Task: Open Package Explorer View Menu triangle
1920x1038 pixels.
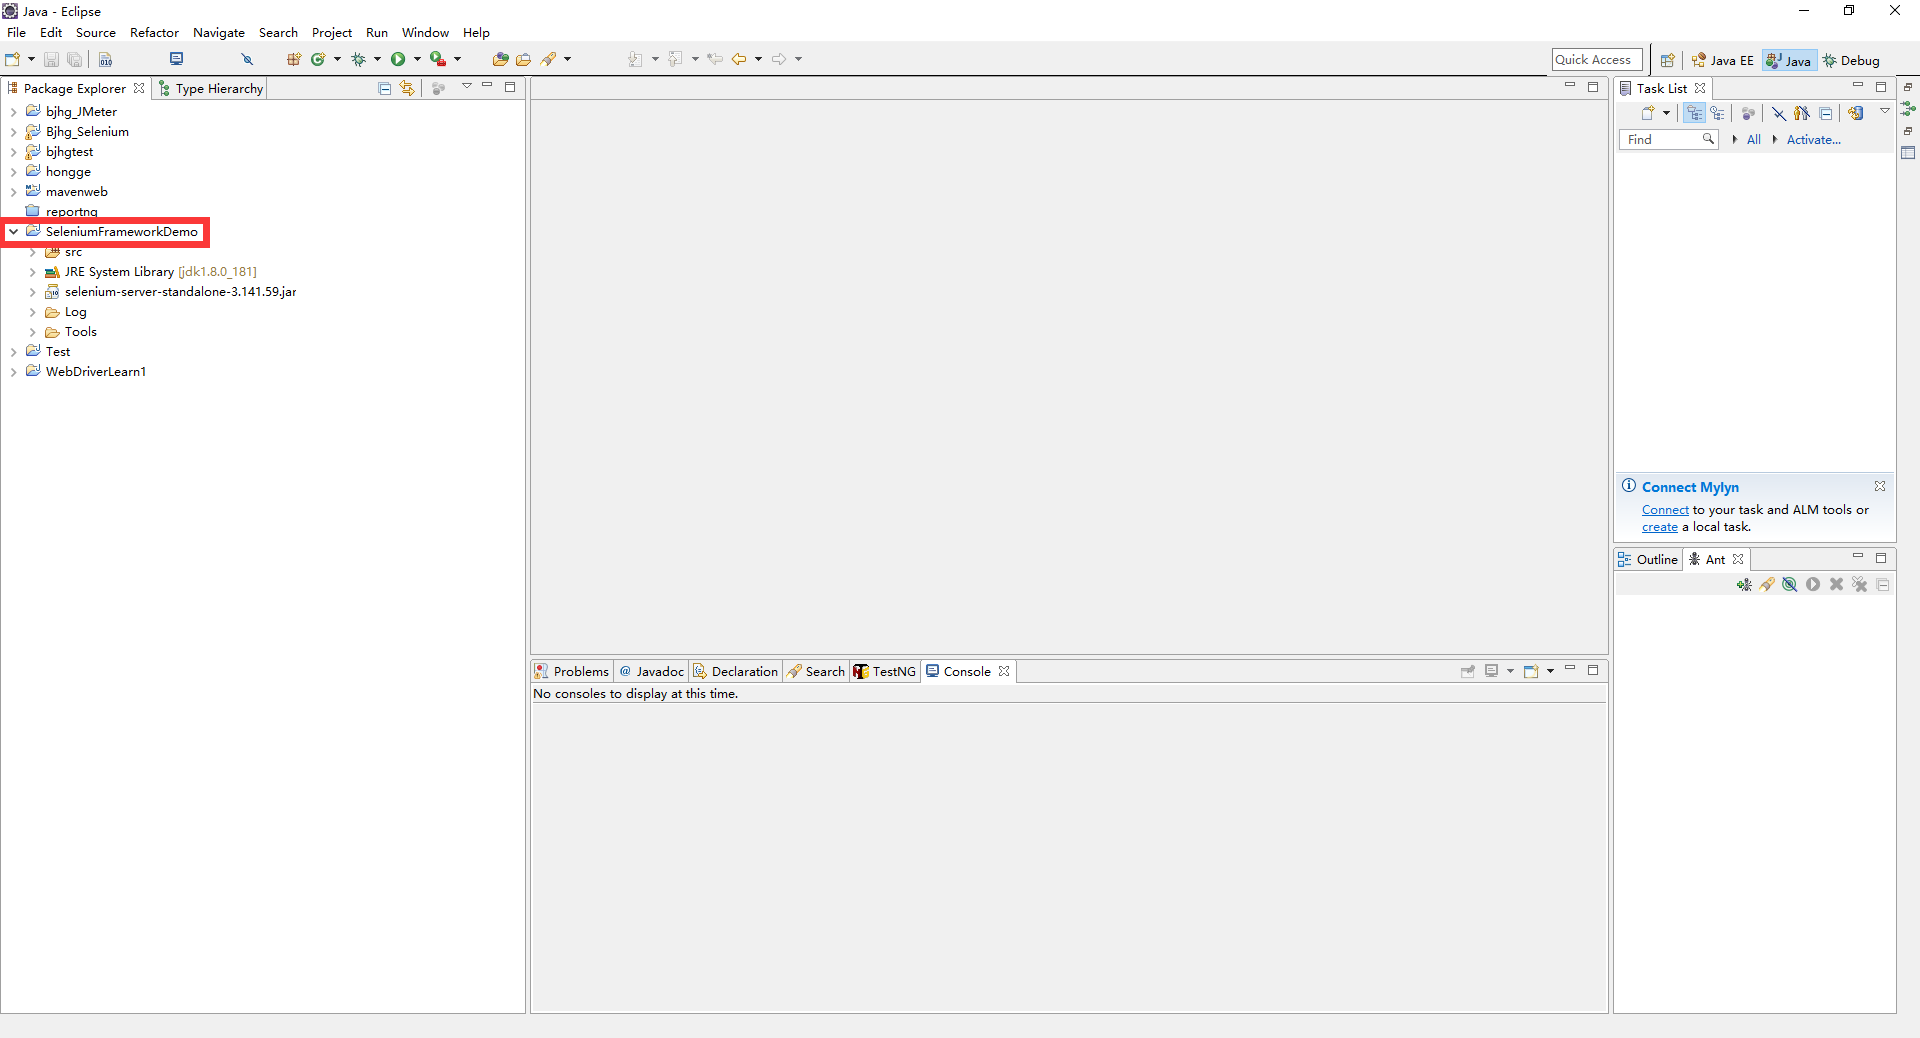Action: click(466, 87)
